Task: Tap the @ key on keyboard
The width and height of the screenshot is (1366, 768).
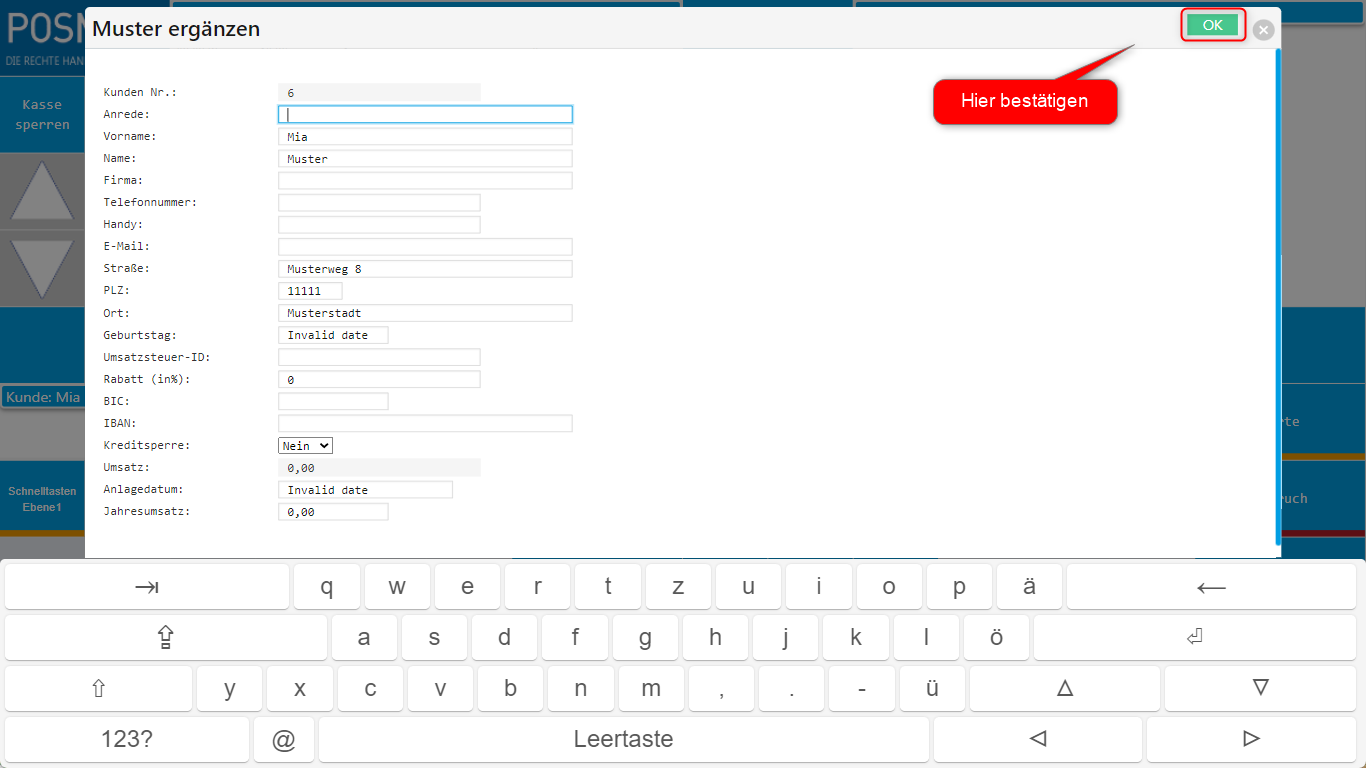Action: tap(284, 740)
